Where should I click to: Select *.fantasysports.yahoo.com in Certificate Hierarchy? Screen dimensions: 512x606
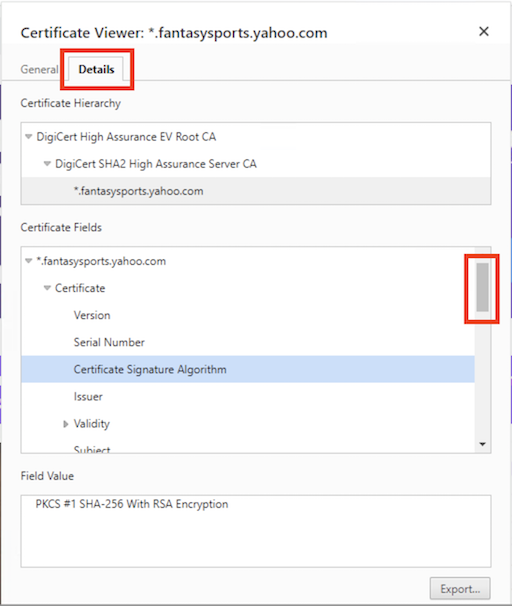tap(256, 191)
